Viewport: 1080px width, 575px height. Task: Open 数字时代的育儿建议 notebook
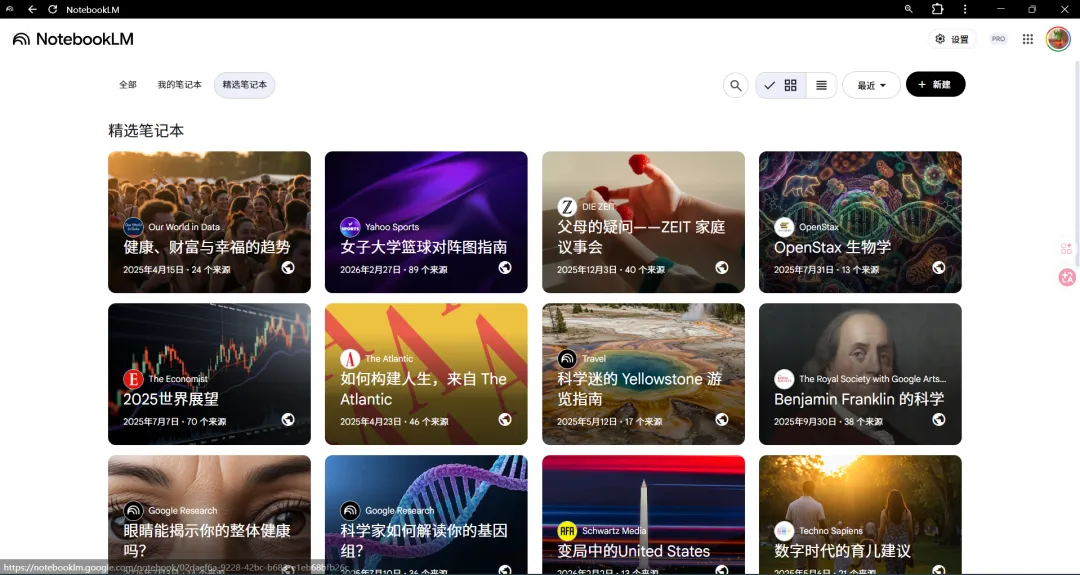click(860, 514)
